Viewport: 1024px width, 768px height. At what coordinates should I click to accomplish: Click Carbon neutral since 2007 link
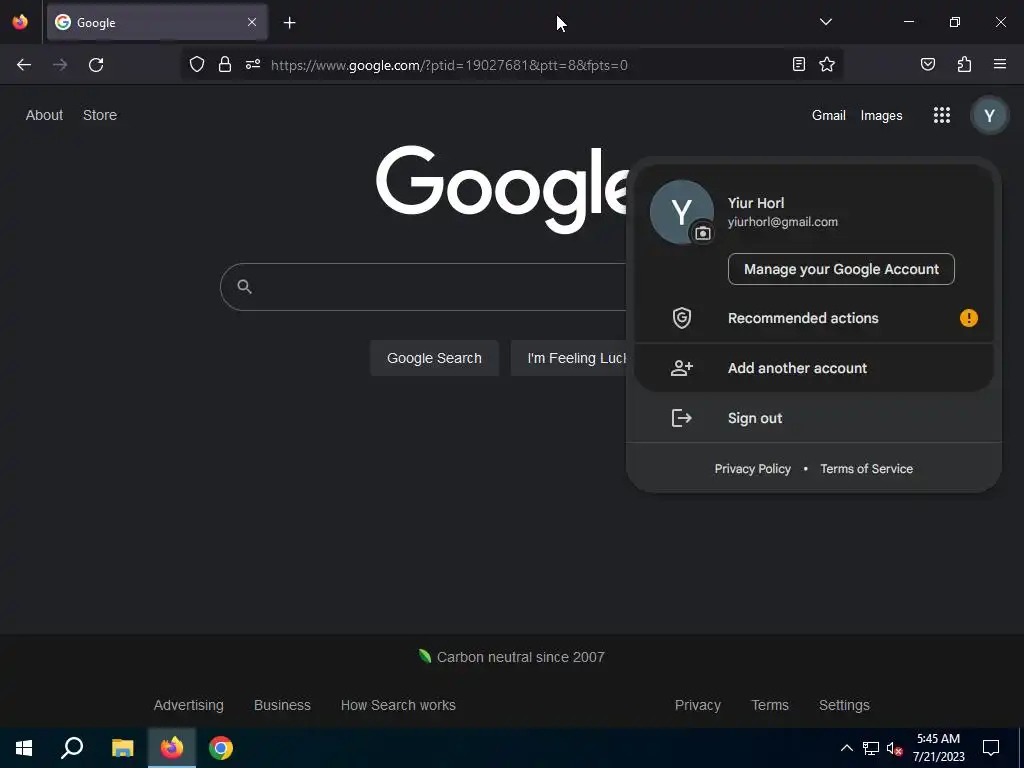pyautogui.click(x=512, y=657)
